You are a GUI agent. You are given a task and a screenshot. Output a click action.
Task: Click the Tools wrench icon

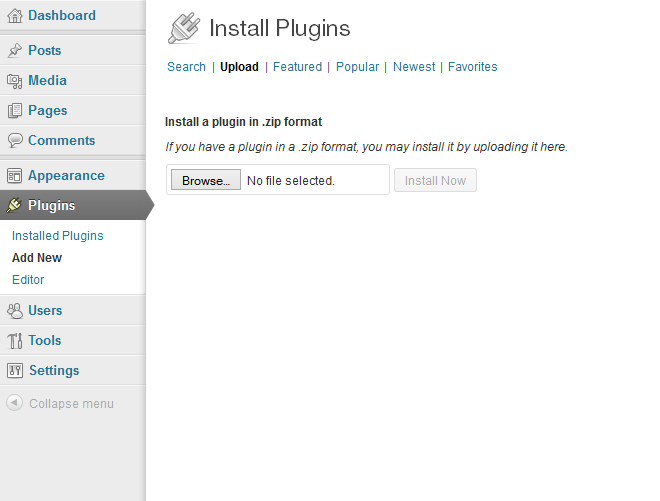coord(15,341)
